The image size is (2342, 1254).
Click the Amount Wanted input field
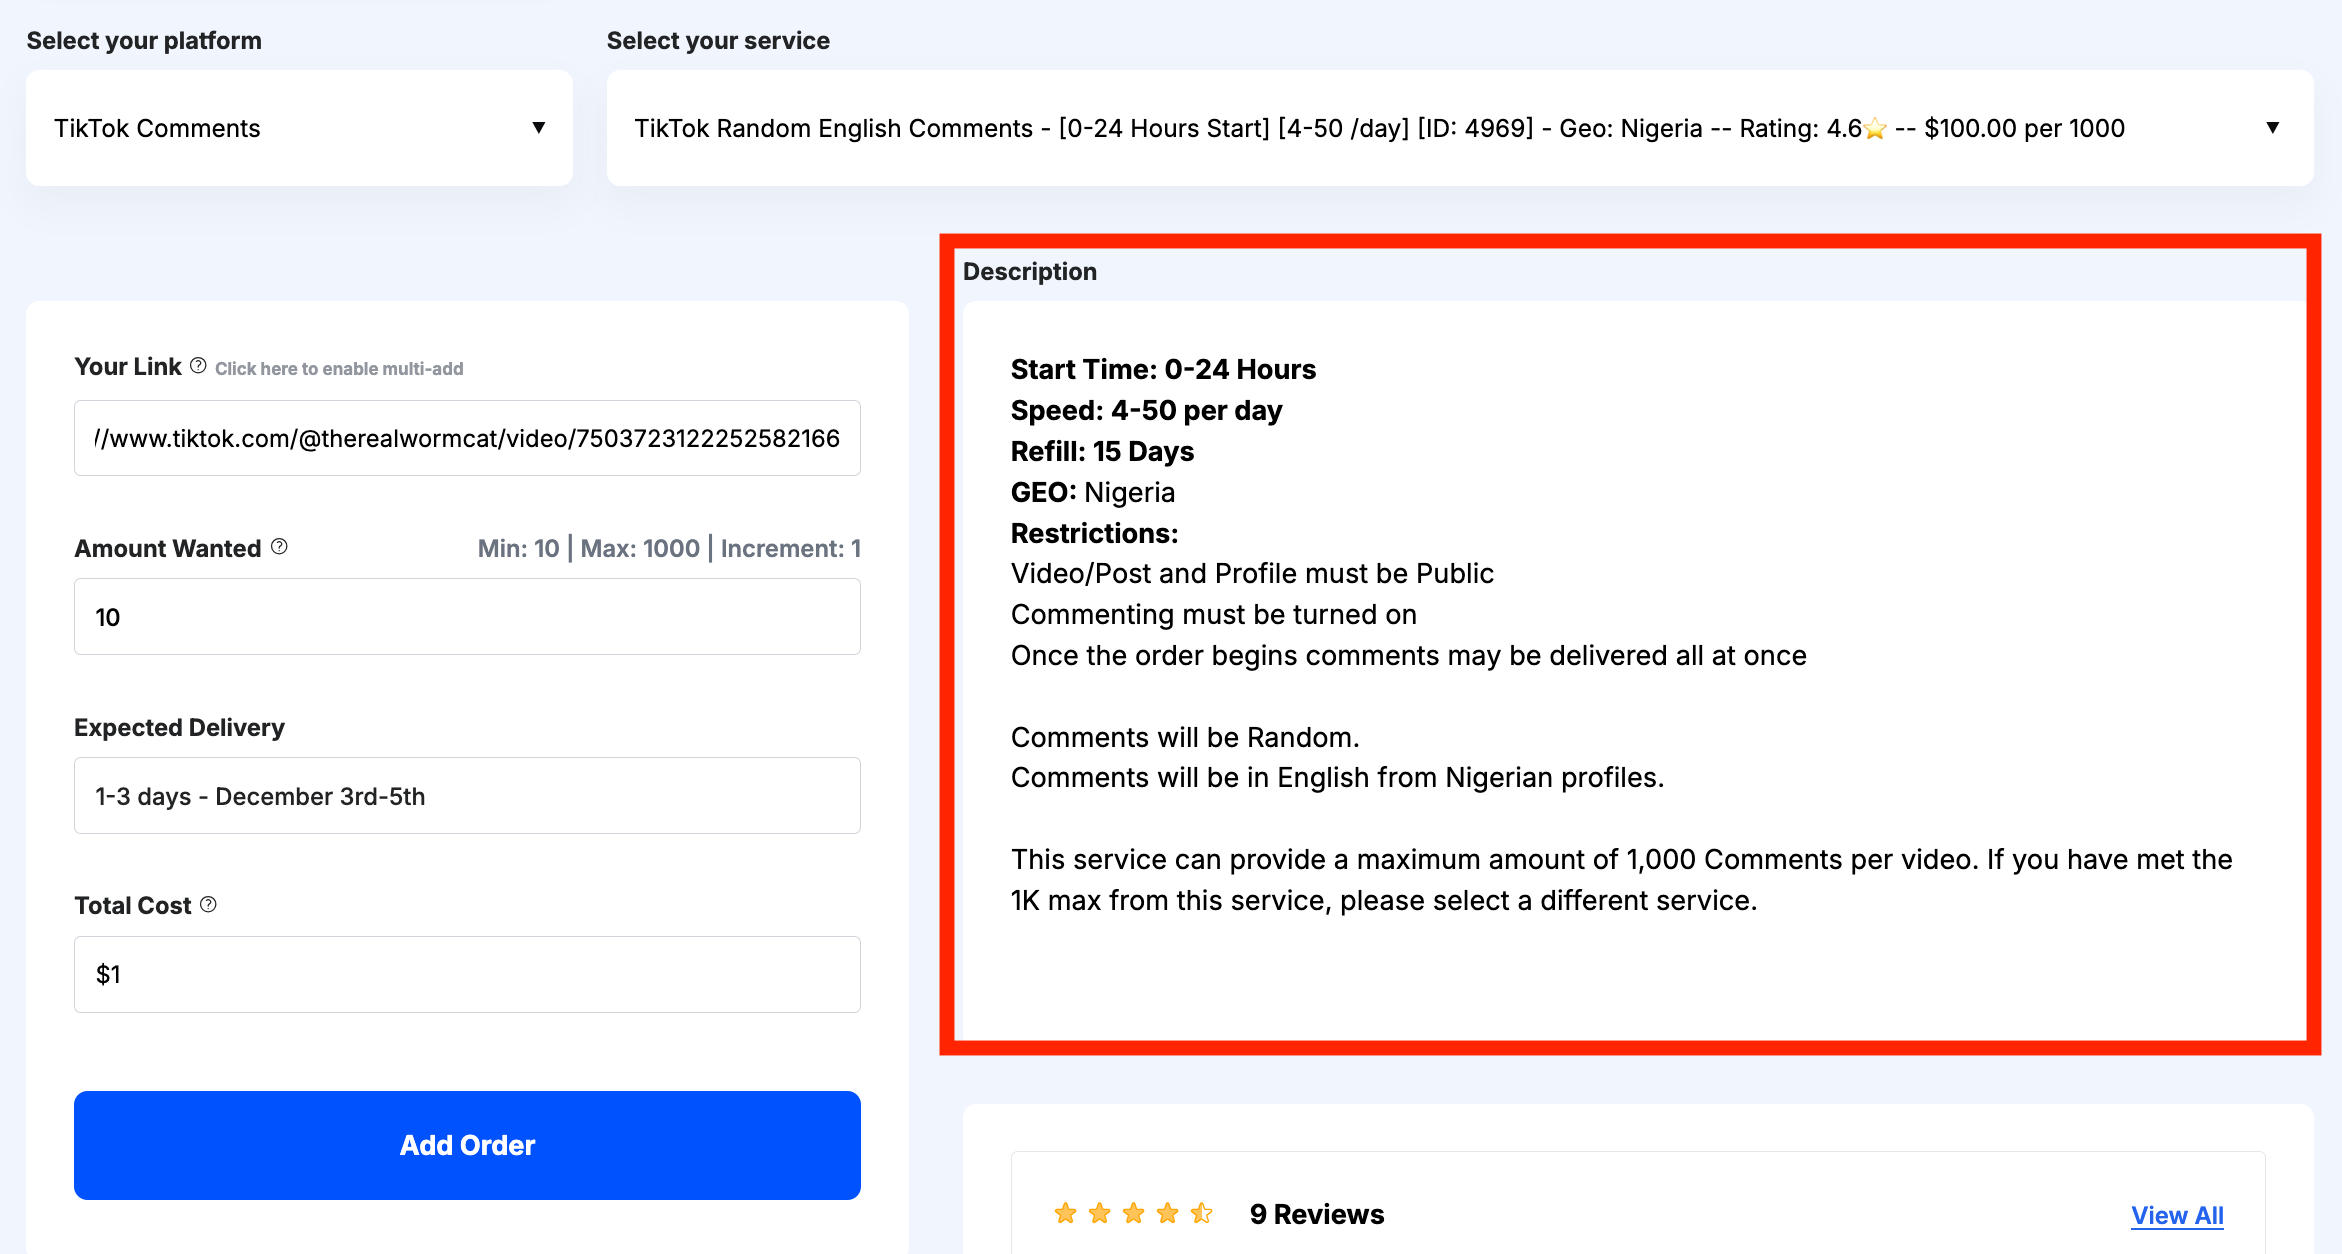point(467,617)
